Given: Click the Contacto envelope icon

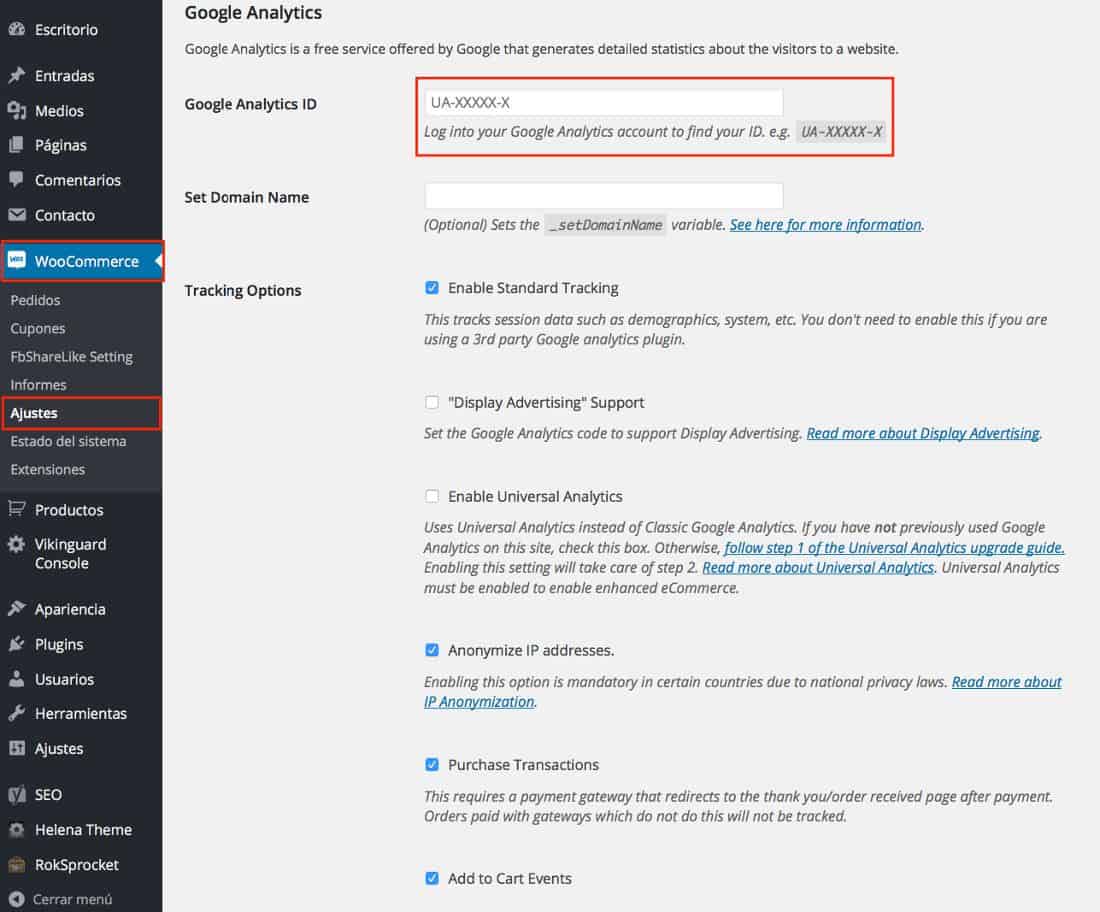Looking at the screenshot, I should [17, 215].
